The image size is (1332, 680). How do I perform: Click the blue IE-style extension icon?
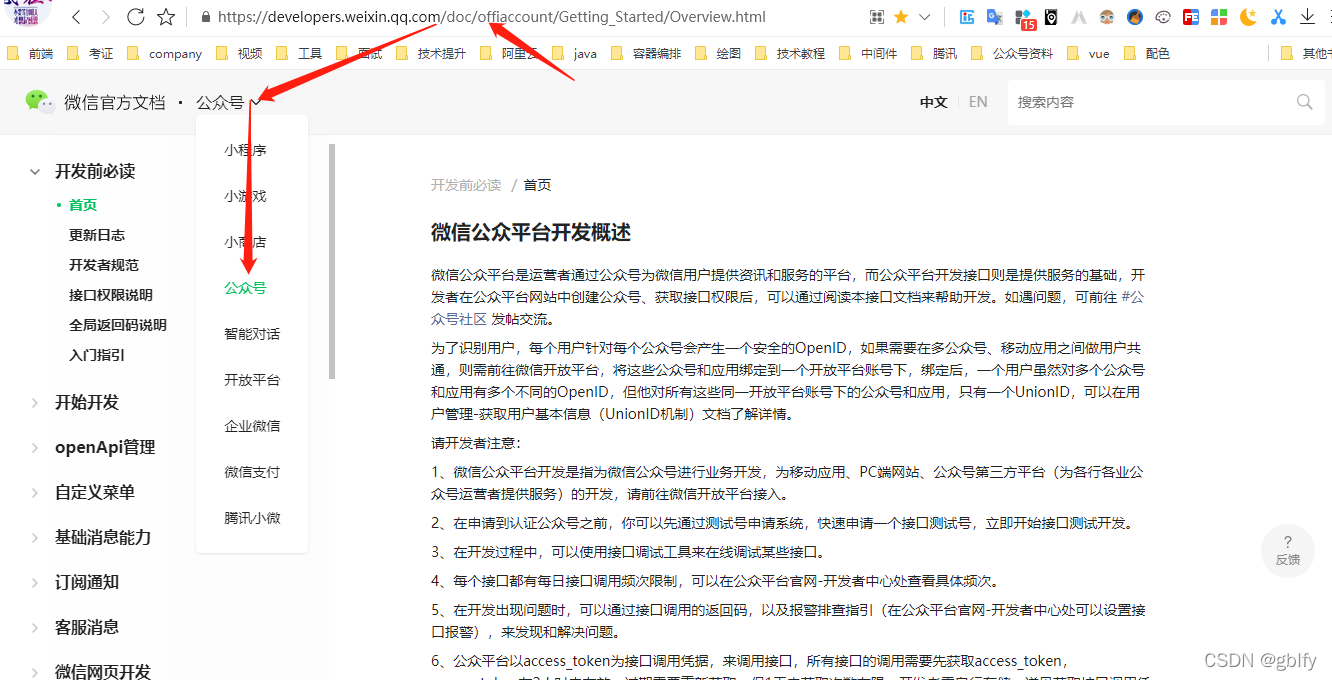967,17
